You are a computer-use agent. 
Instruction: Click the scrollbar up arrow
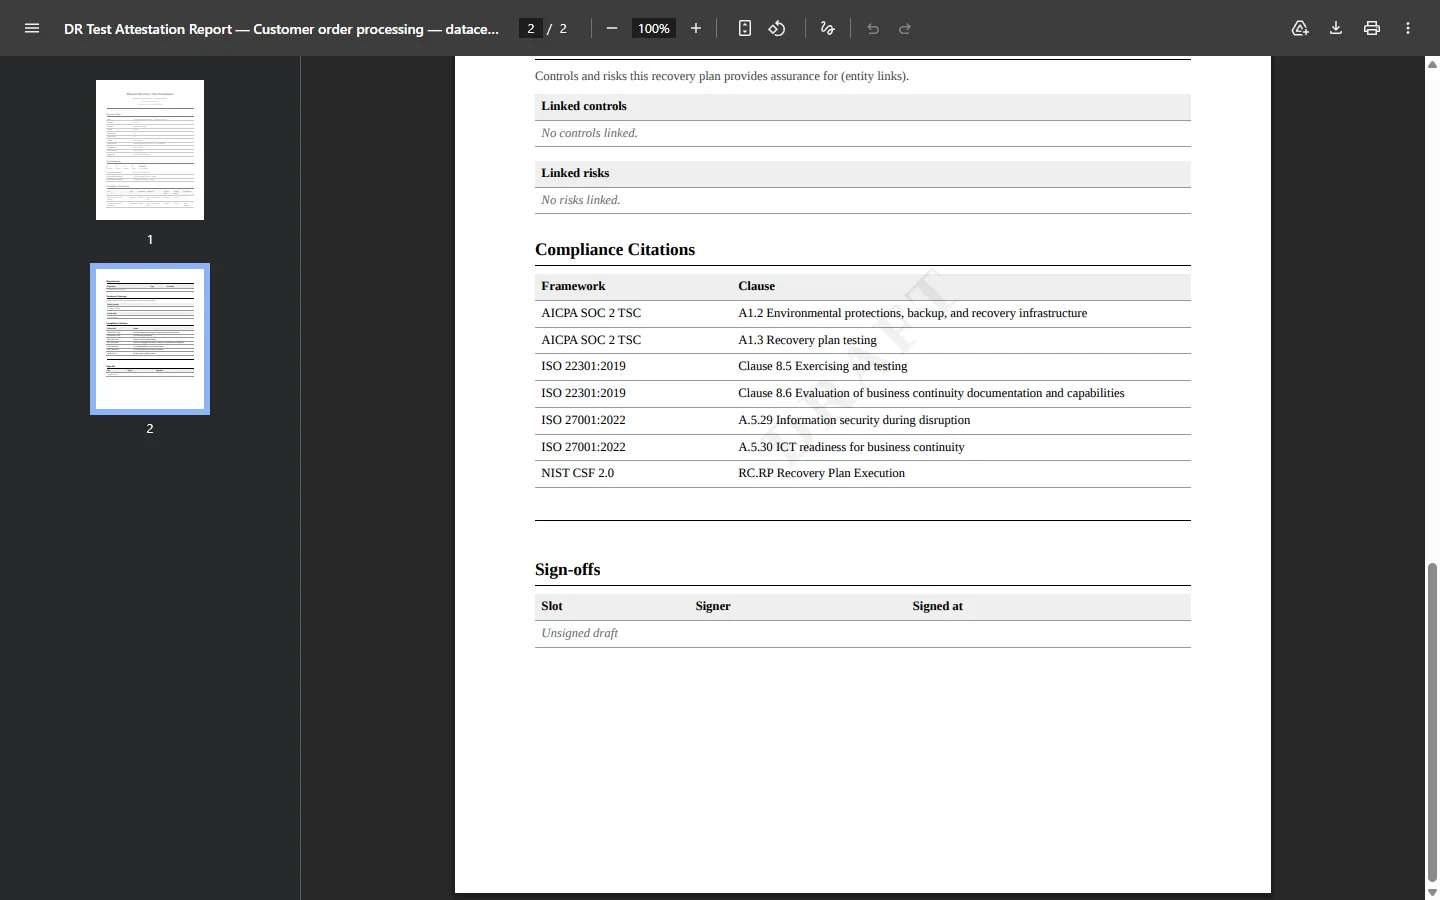pyautogui.click(x=1432, y=64)
